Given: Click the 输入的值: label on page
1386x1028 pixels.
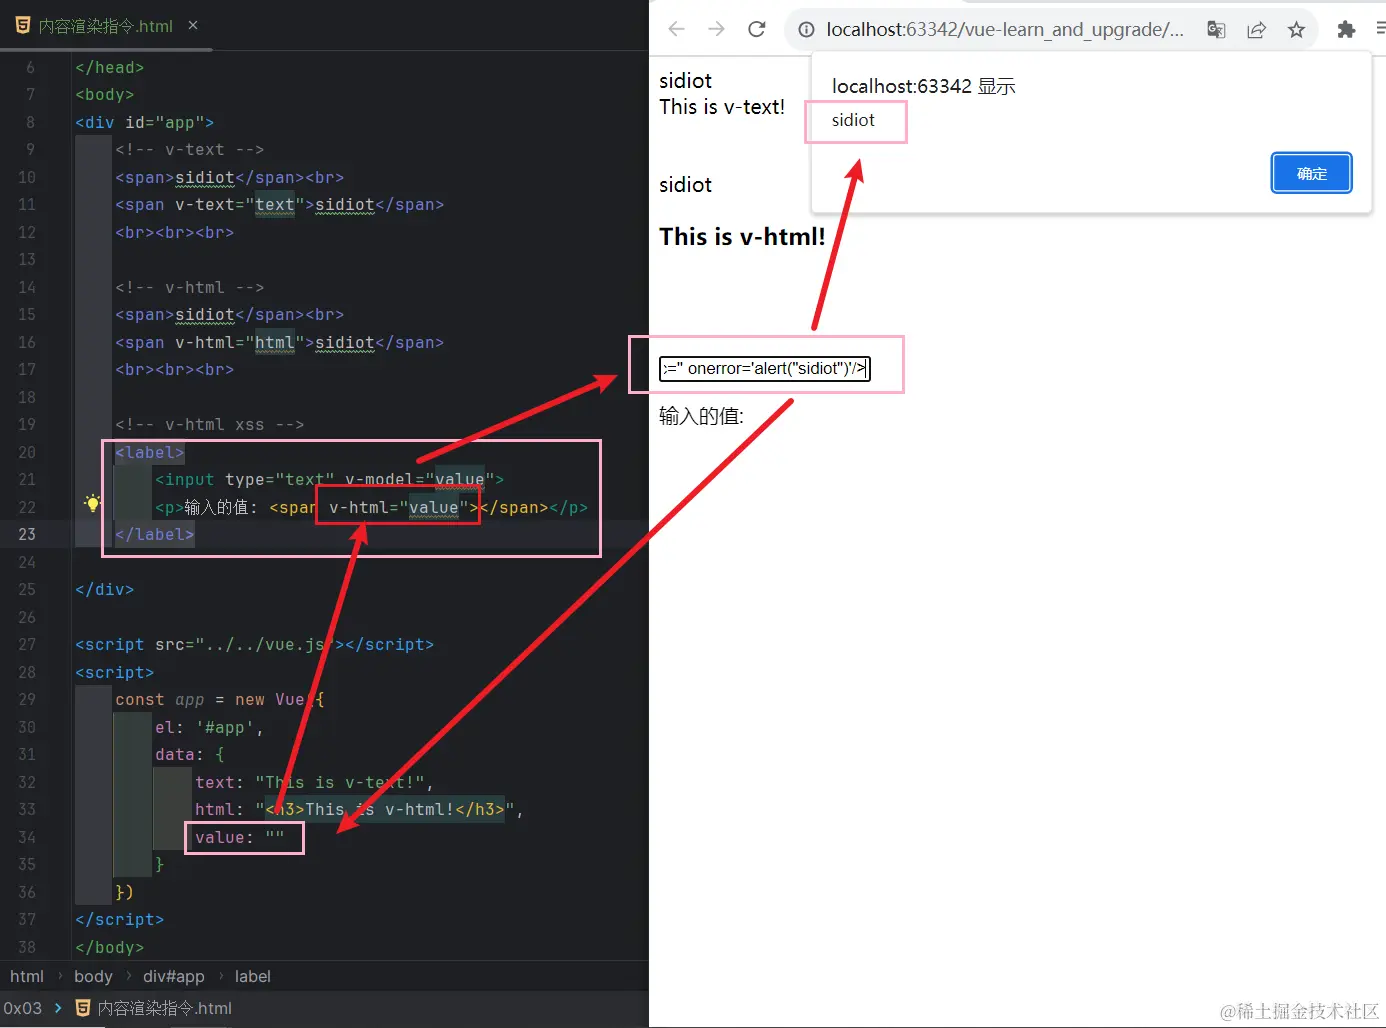Looking at the screenshot, I should 701,416.
